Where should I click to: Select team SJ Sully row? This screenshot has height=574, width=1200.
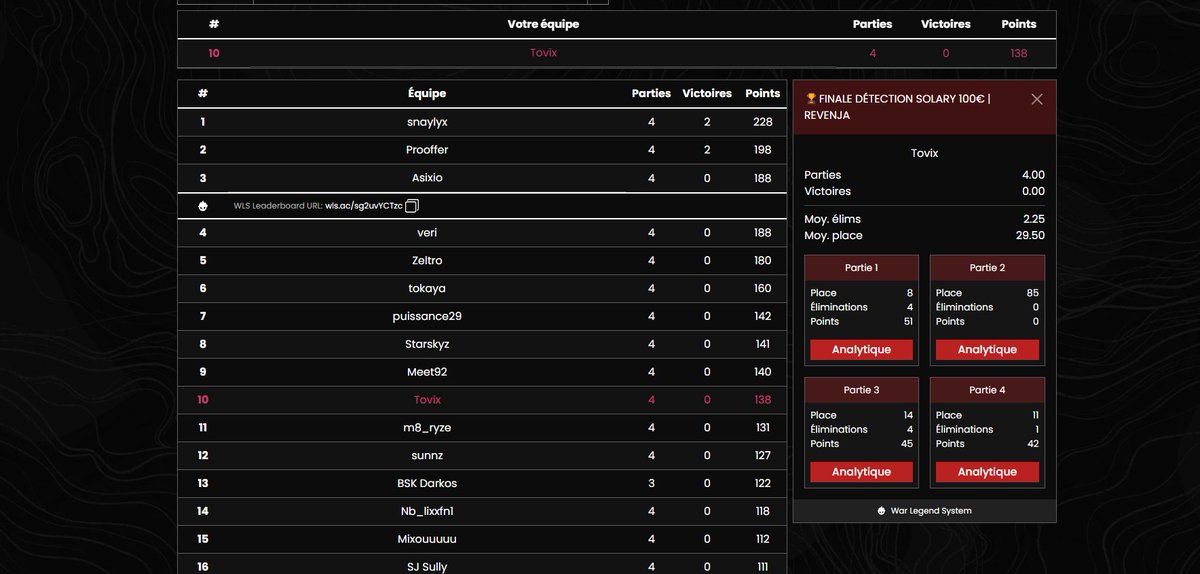pos(482,566)
